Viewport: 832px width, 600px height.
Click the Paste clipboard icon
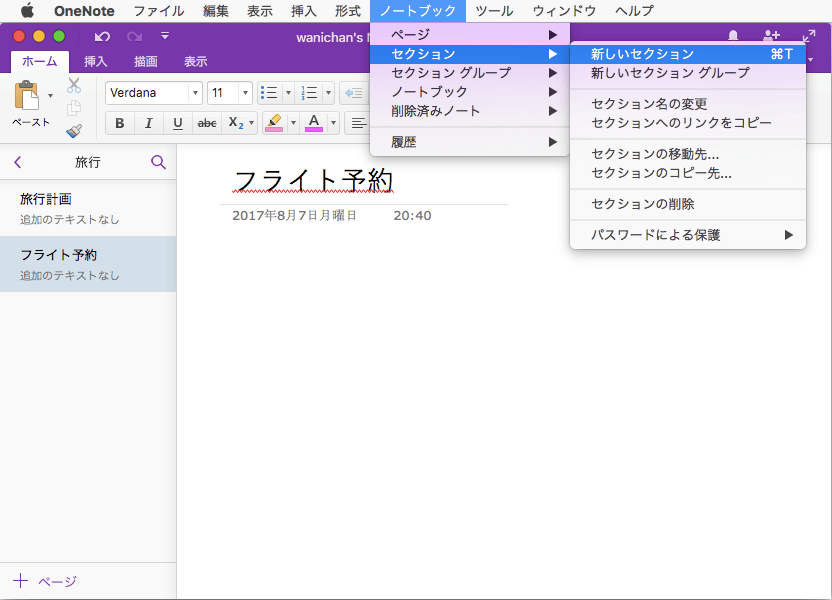(27, 97)
